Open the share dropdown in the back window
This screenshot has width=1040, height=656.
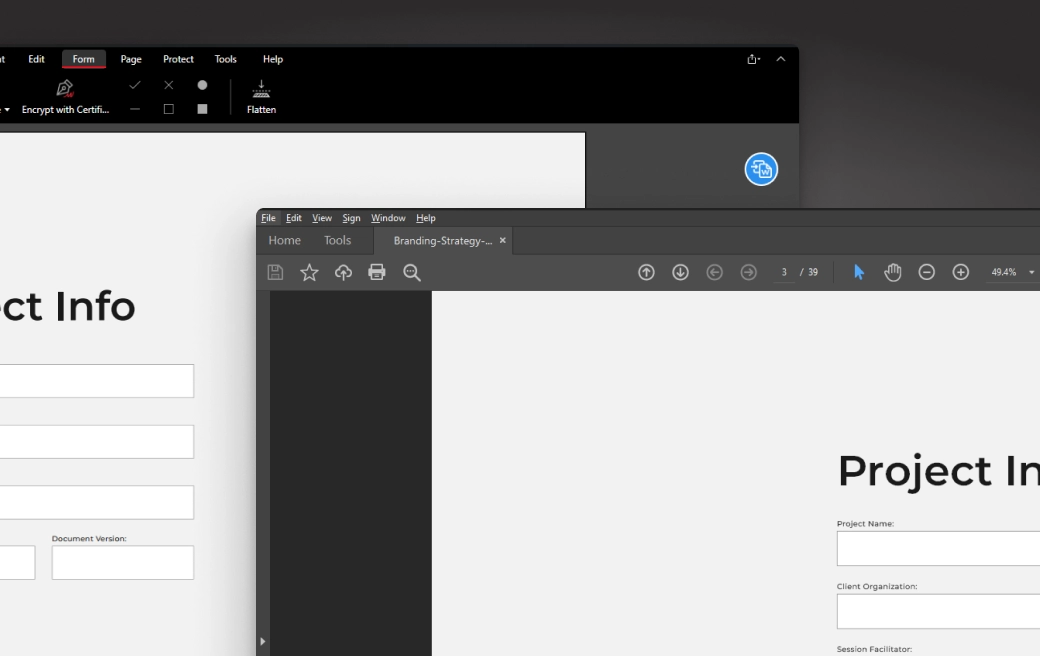click(753, 59)
